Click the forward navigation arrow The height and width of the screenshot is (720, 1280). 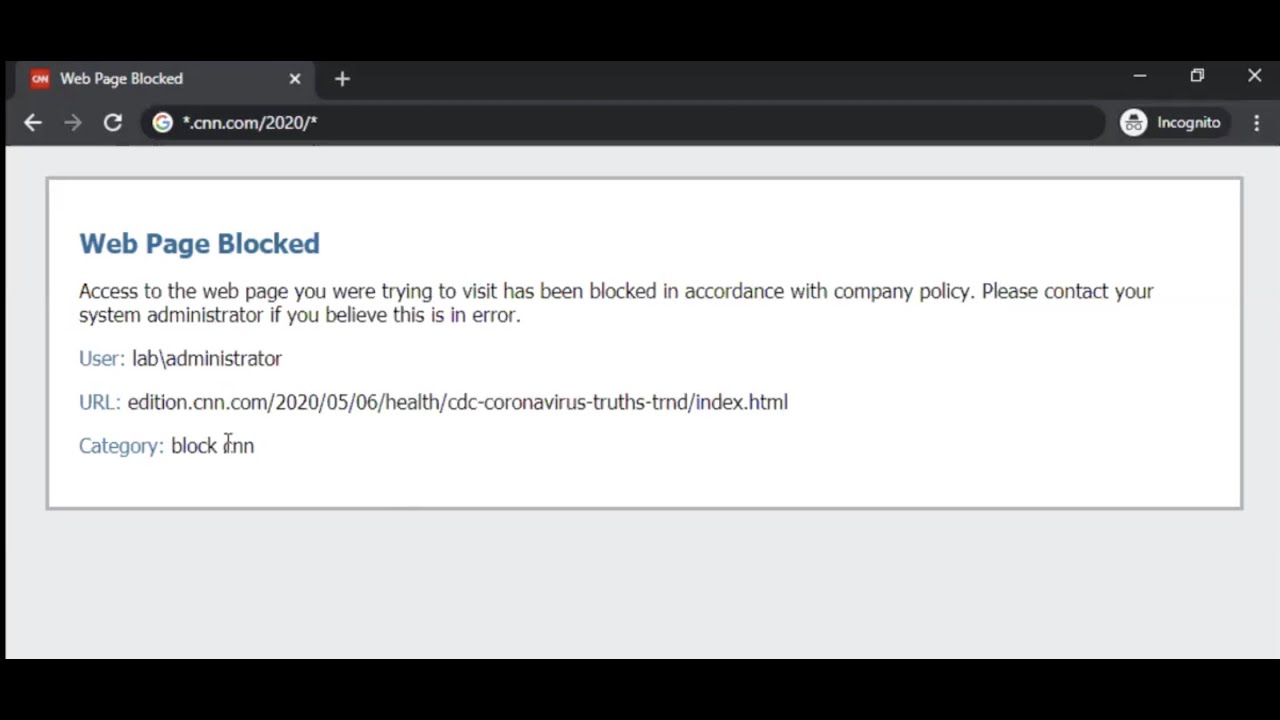click(72, 123)
